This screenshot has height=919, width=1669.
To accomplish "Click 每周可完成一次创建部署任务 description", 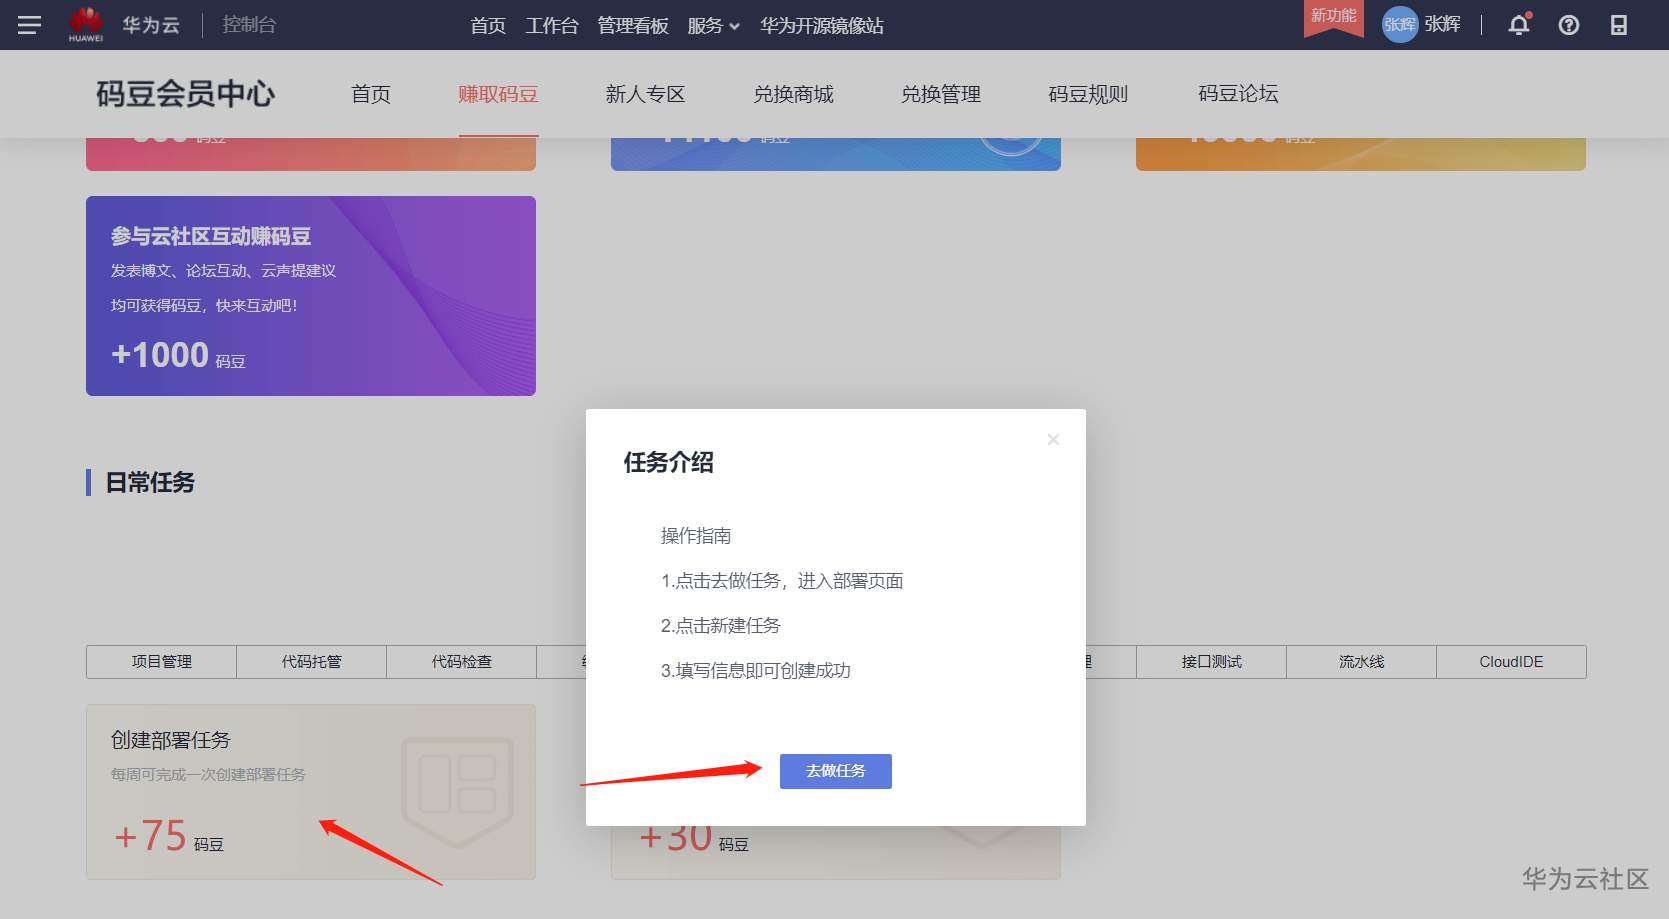I will (x=208, y=775).
